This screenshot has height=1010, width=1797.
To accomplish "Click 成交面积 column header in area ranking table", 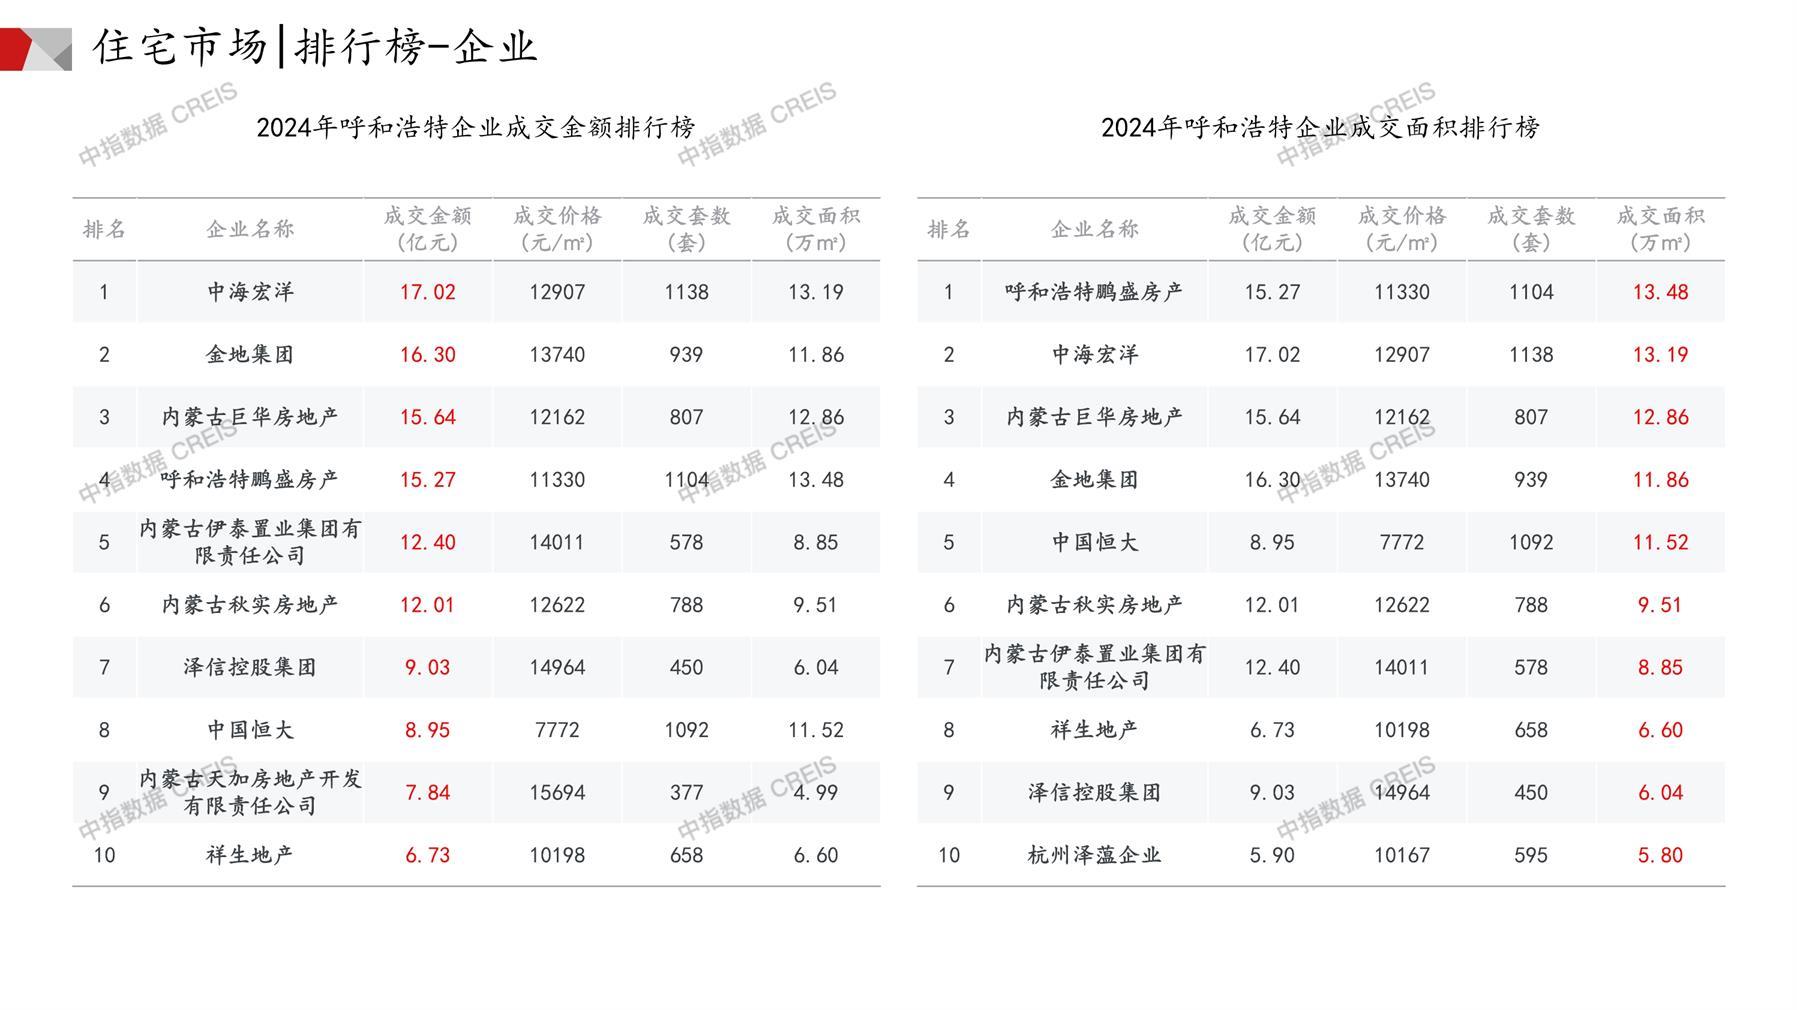I will [1660, 229].
